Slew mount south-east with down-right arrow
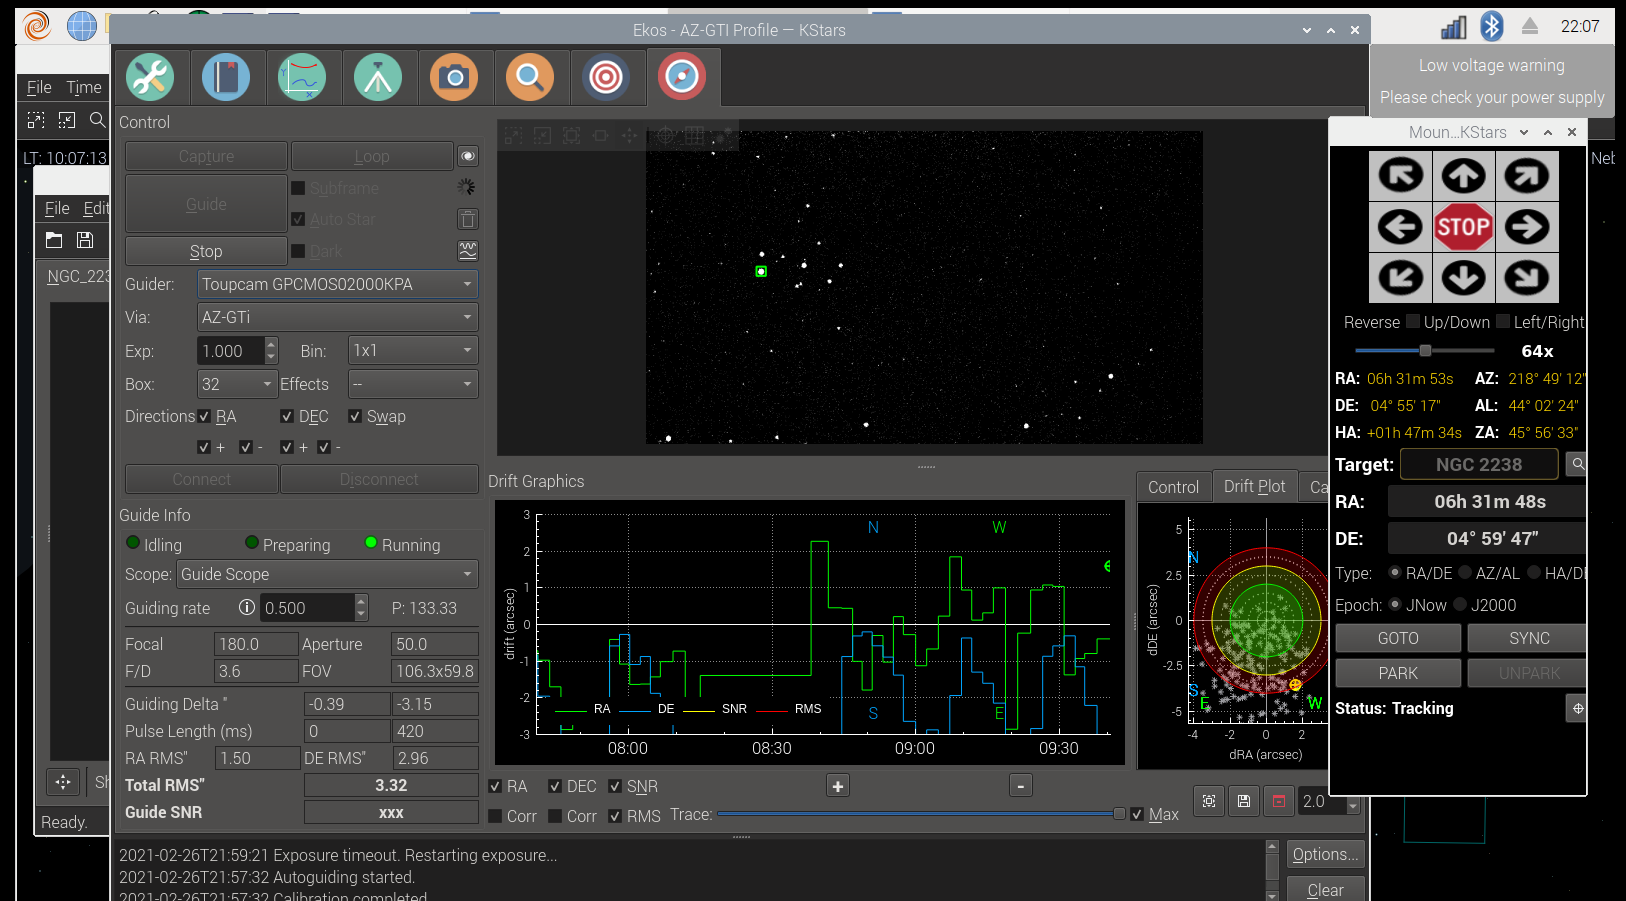This screenshot has height=901, width=1626. pyautogui.click(x=1527, y=278)
